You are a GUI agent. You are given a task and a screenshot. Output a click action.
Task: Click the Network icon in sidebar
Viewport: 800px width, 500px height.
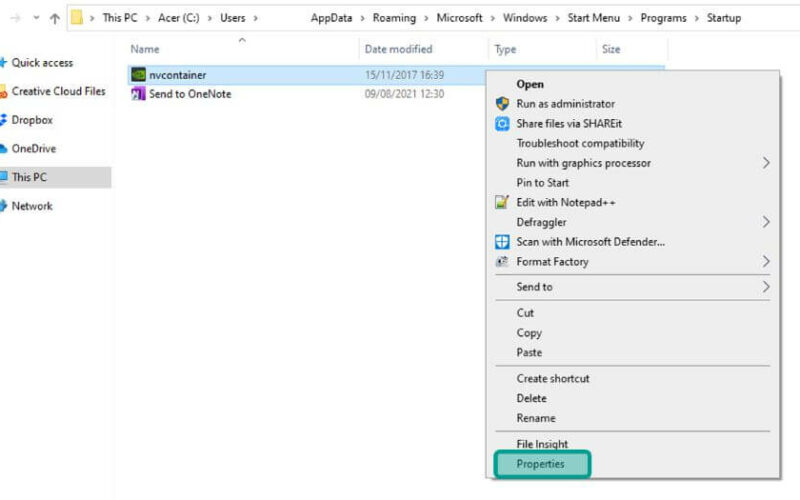[x=3, y=206]
